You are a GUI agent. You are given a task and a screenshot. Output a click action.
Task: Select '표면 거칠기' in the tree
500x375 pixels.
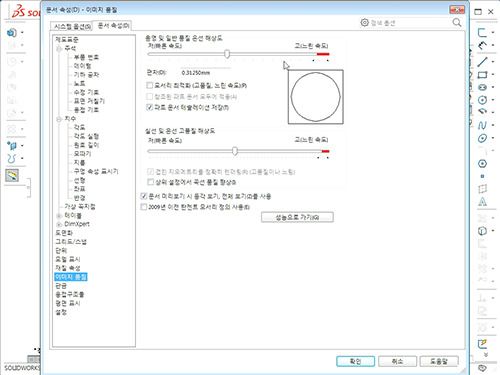[89, 101]
